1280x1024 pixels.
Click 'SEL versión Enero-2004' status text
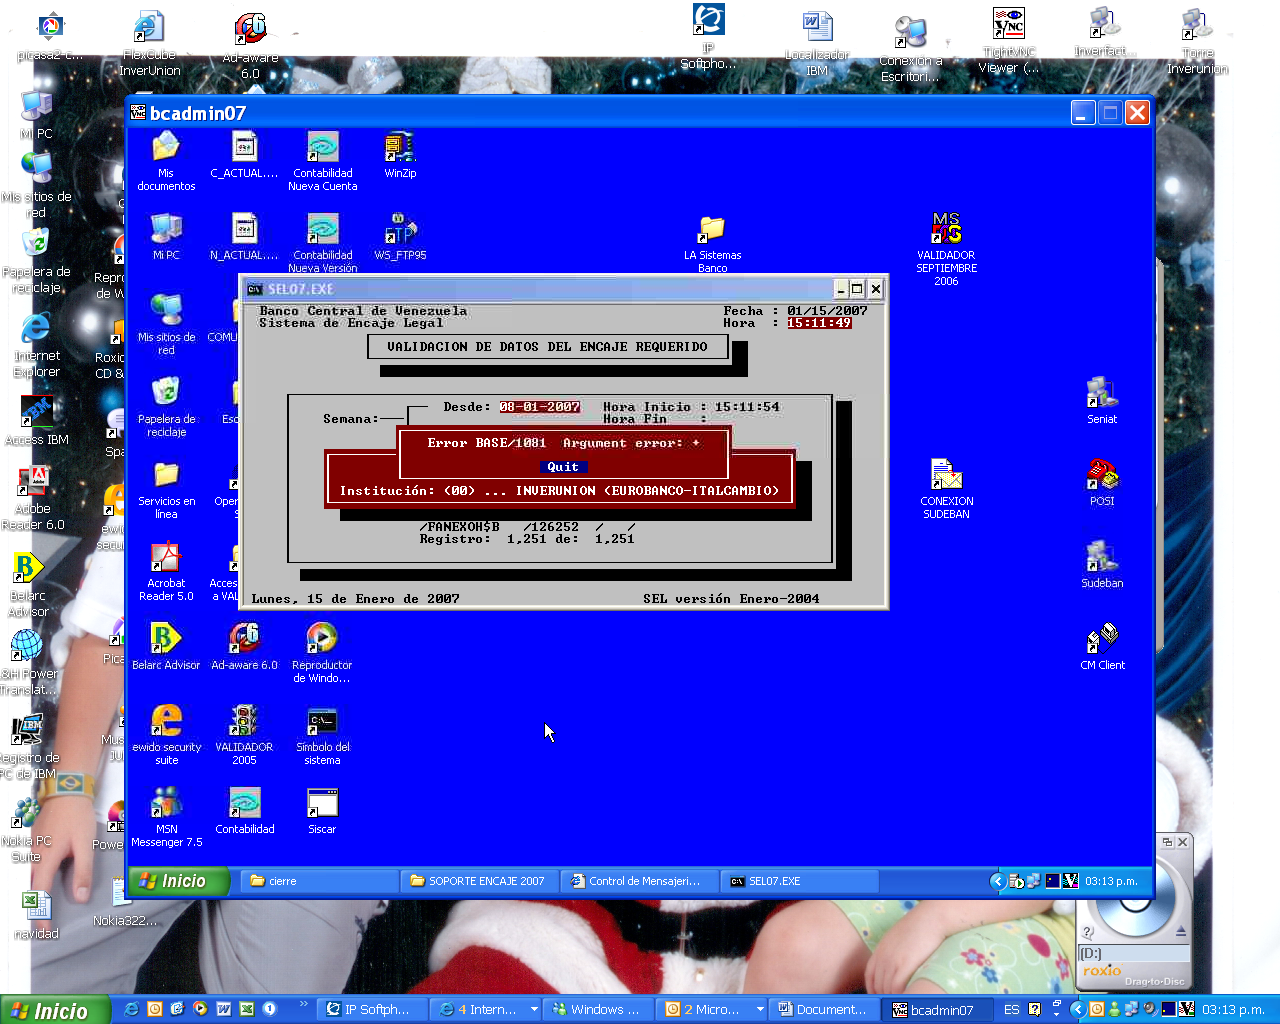tap(731, 599)
